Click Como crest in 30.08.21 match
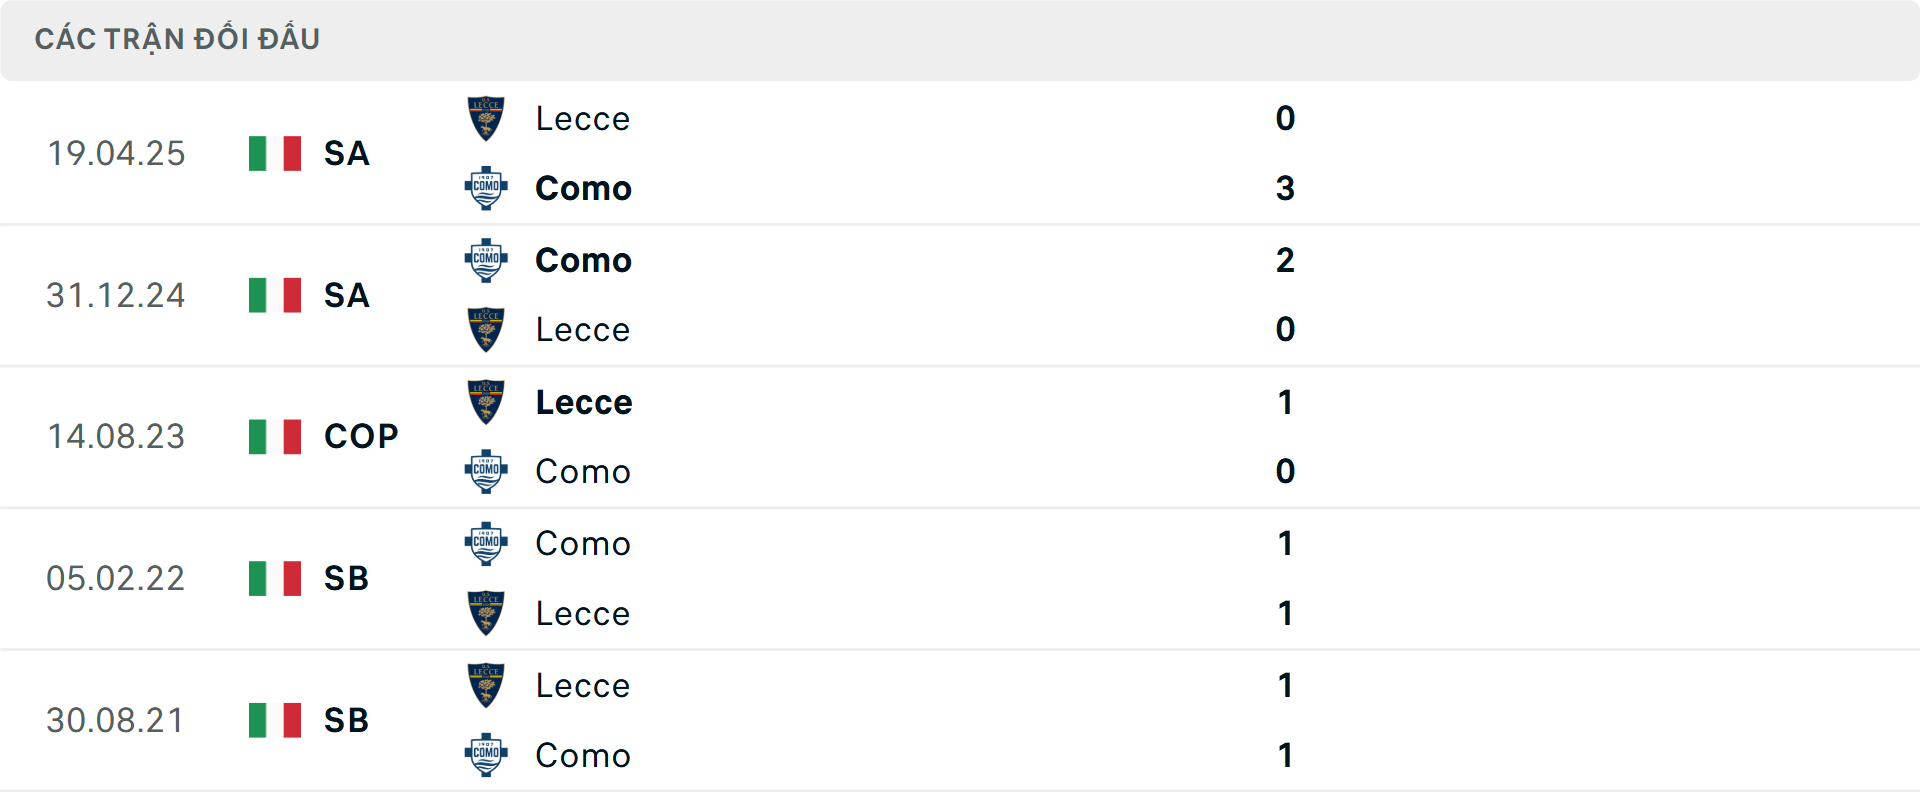 486,755
